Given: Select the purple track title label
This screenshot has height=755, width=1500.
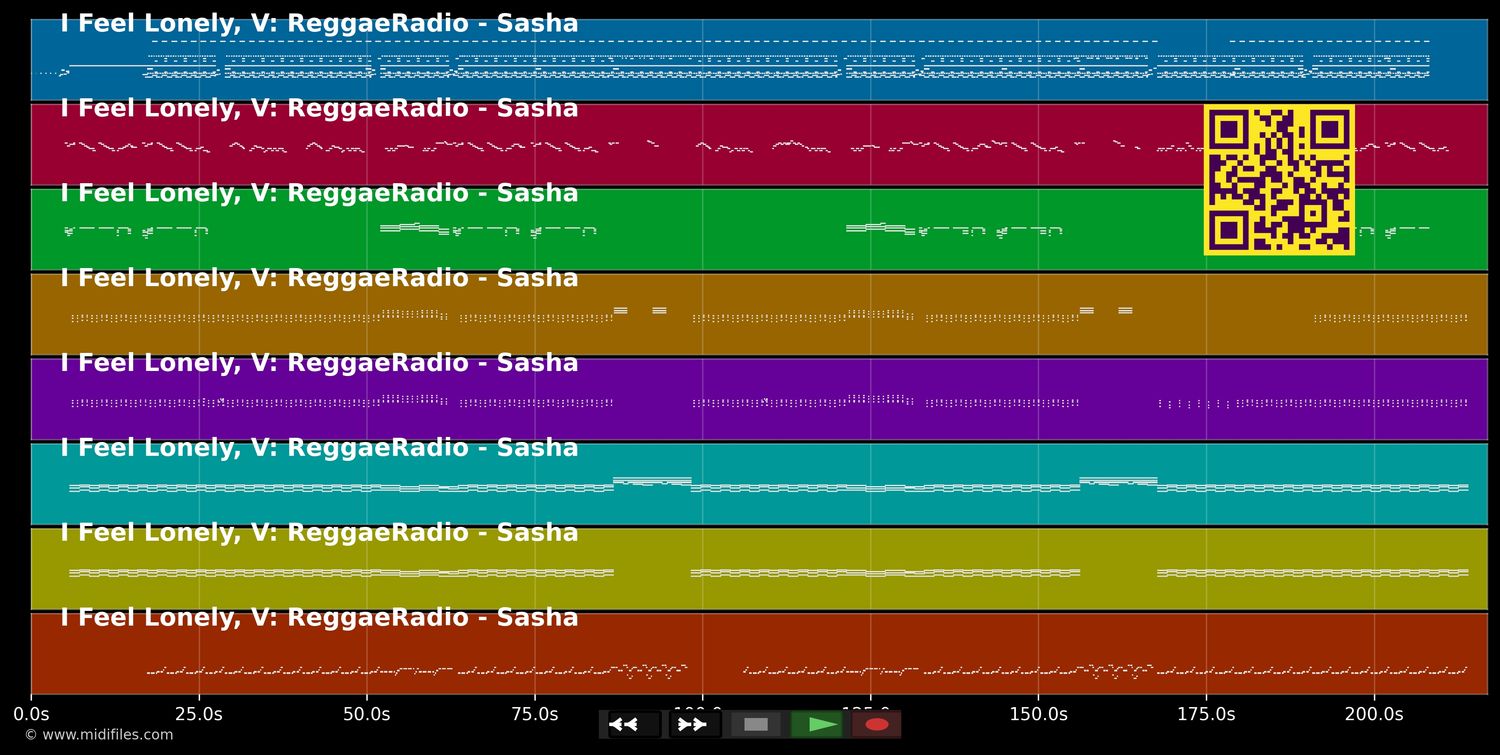Looking at the screenshot, I should pyautogui.click(x=319, y=363).
